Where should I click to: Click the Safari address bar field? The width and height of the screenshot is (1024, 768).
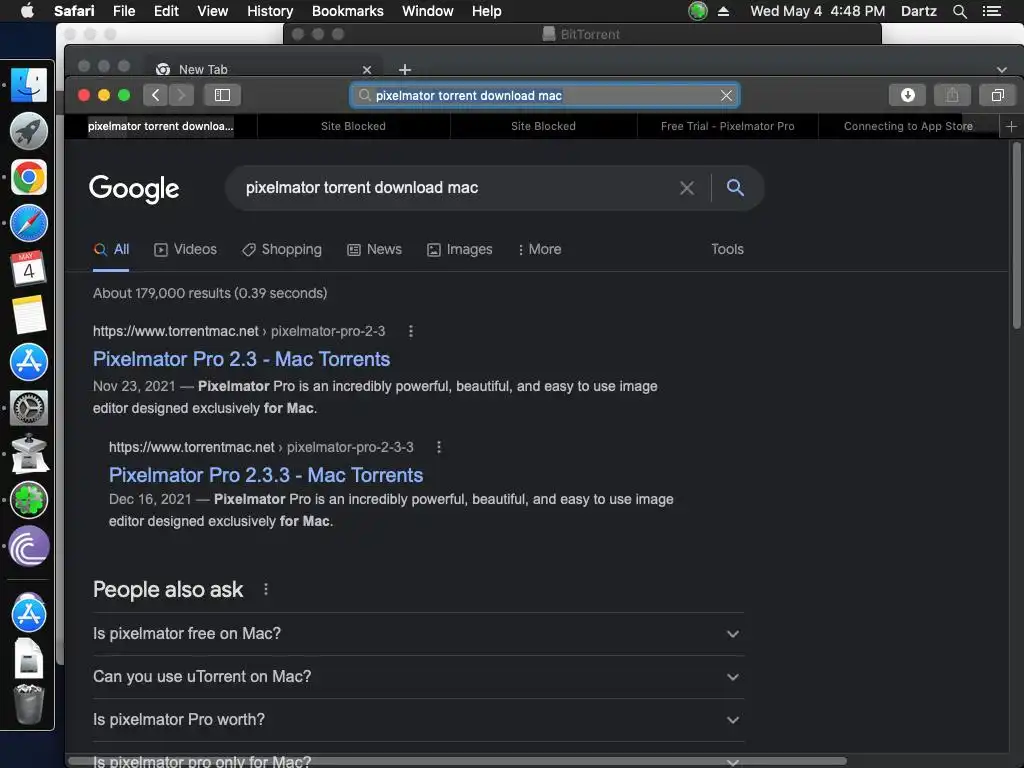tap(545, 95)
